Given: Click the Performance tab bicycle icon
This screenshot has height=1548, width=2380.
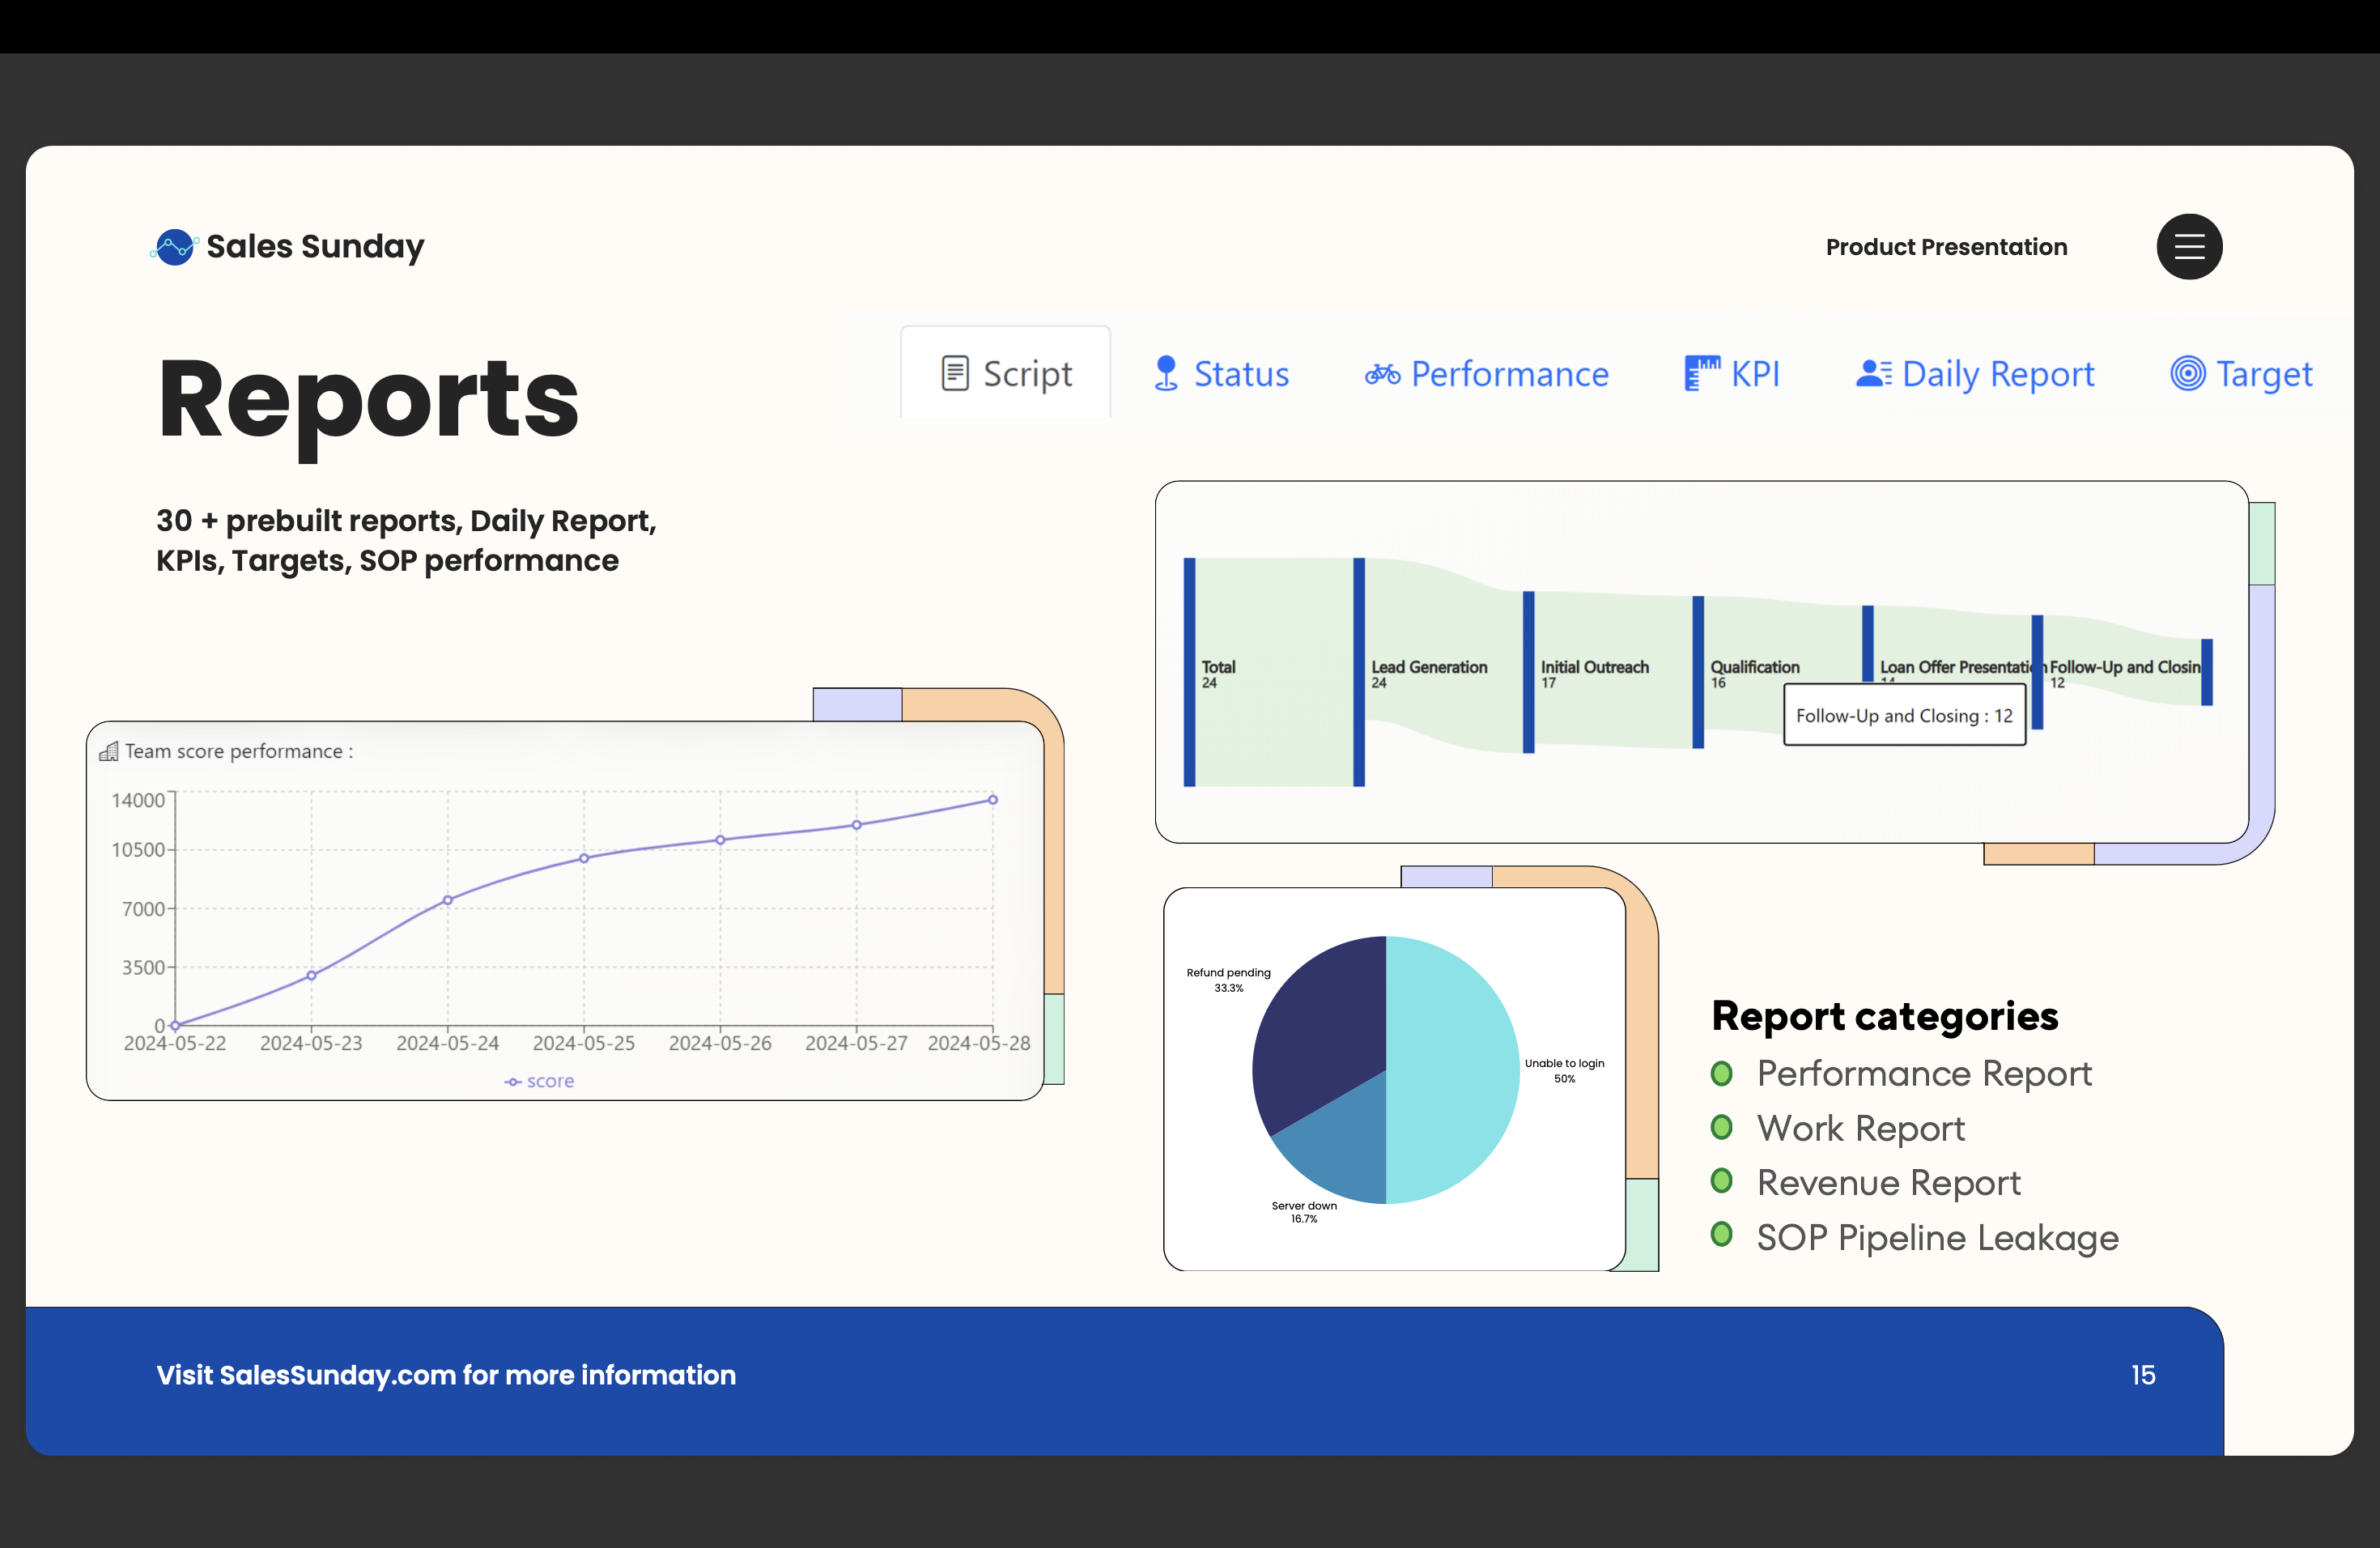Looking at the screenshot, I should 1382,374.
